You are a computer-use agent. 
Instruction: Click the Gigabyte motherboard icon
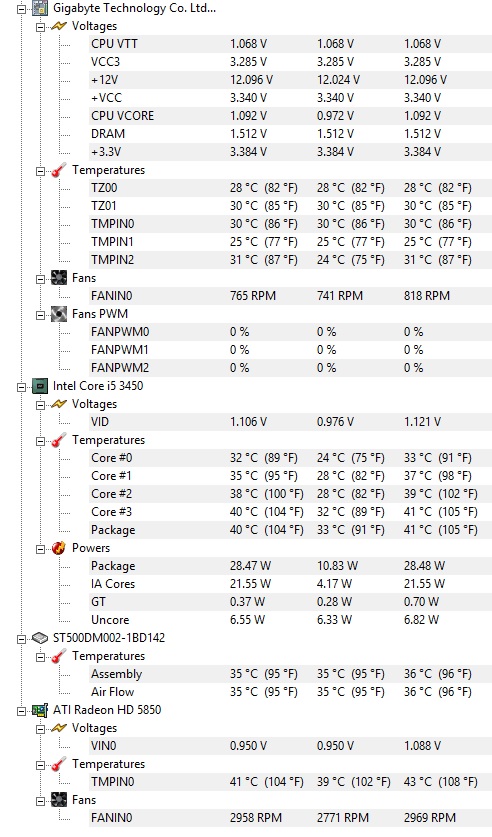(39, 8)
